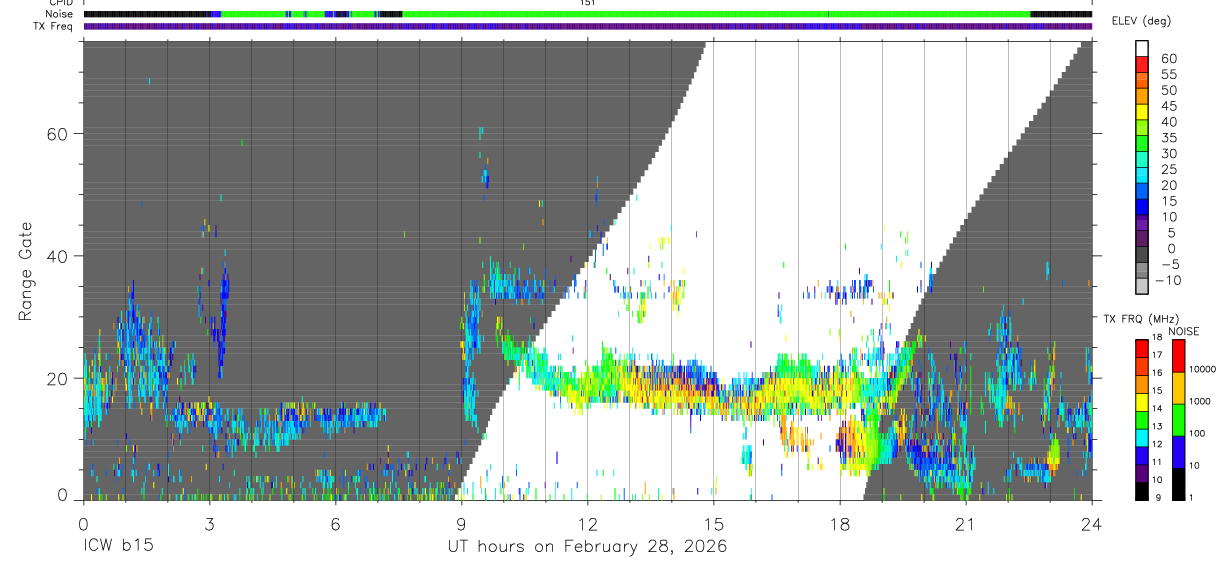Click the blue-purple TX Freq strip bar
The image size is (1228, 567).
click(587, 26)
